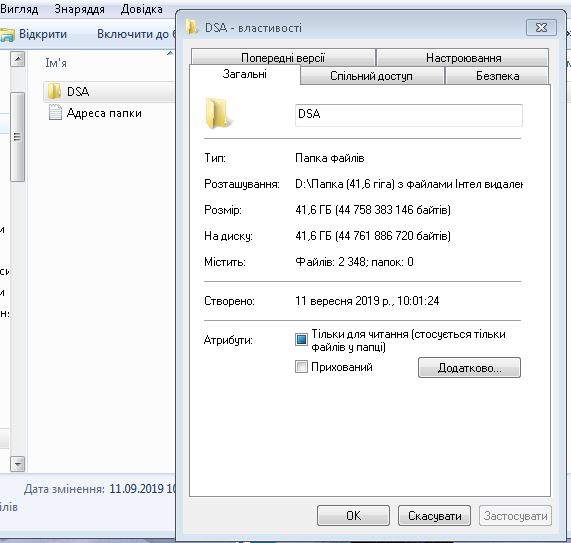The width and height of the screenshot is (571, 543).
Task: Switch to the Спільний доступ tab
Action: pos(371,76)
